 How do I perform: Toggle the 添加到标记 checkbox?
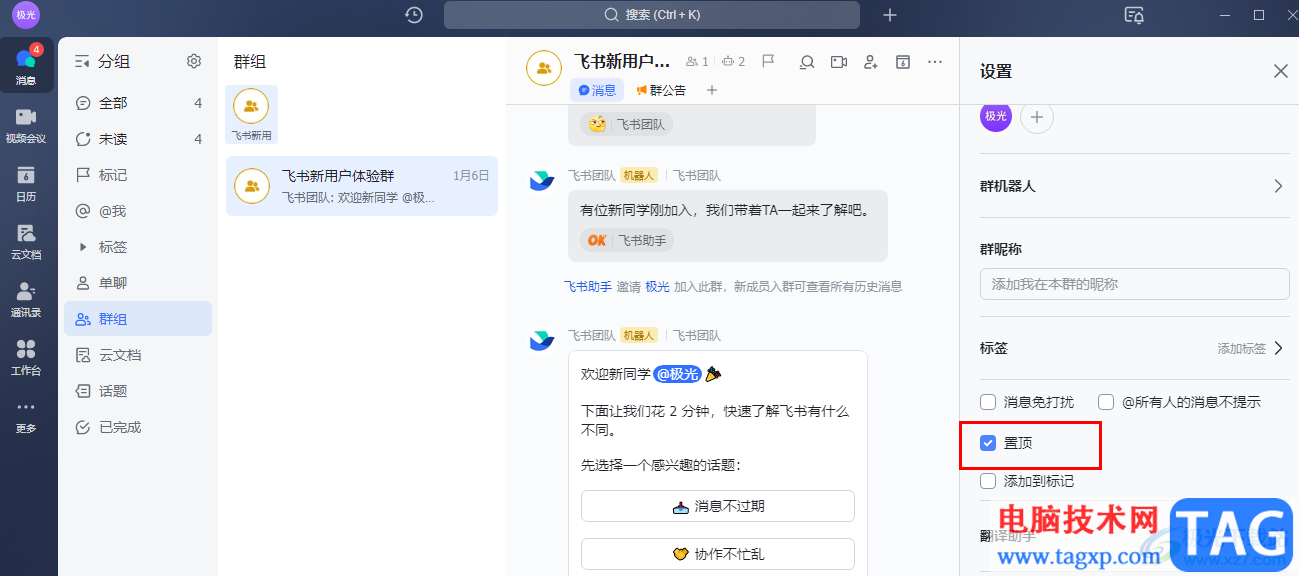click(x=988, y=481)
